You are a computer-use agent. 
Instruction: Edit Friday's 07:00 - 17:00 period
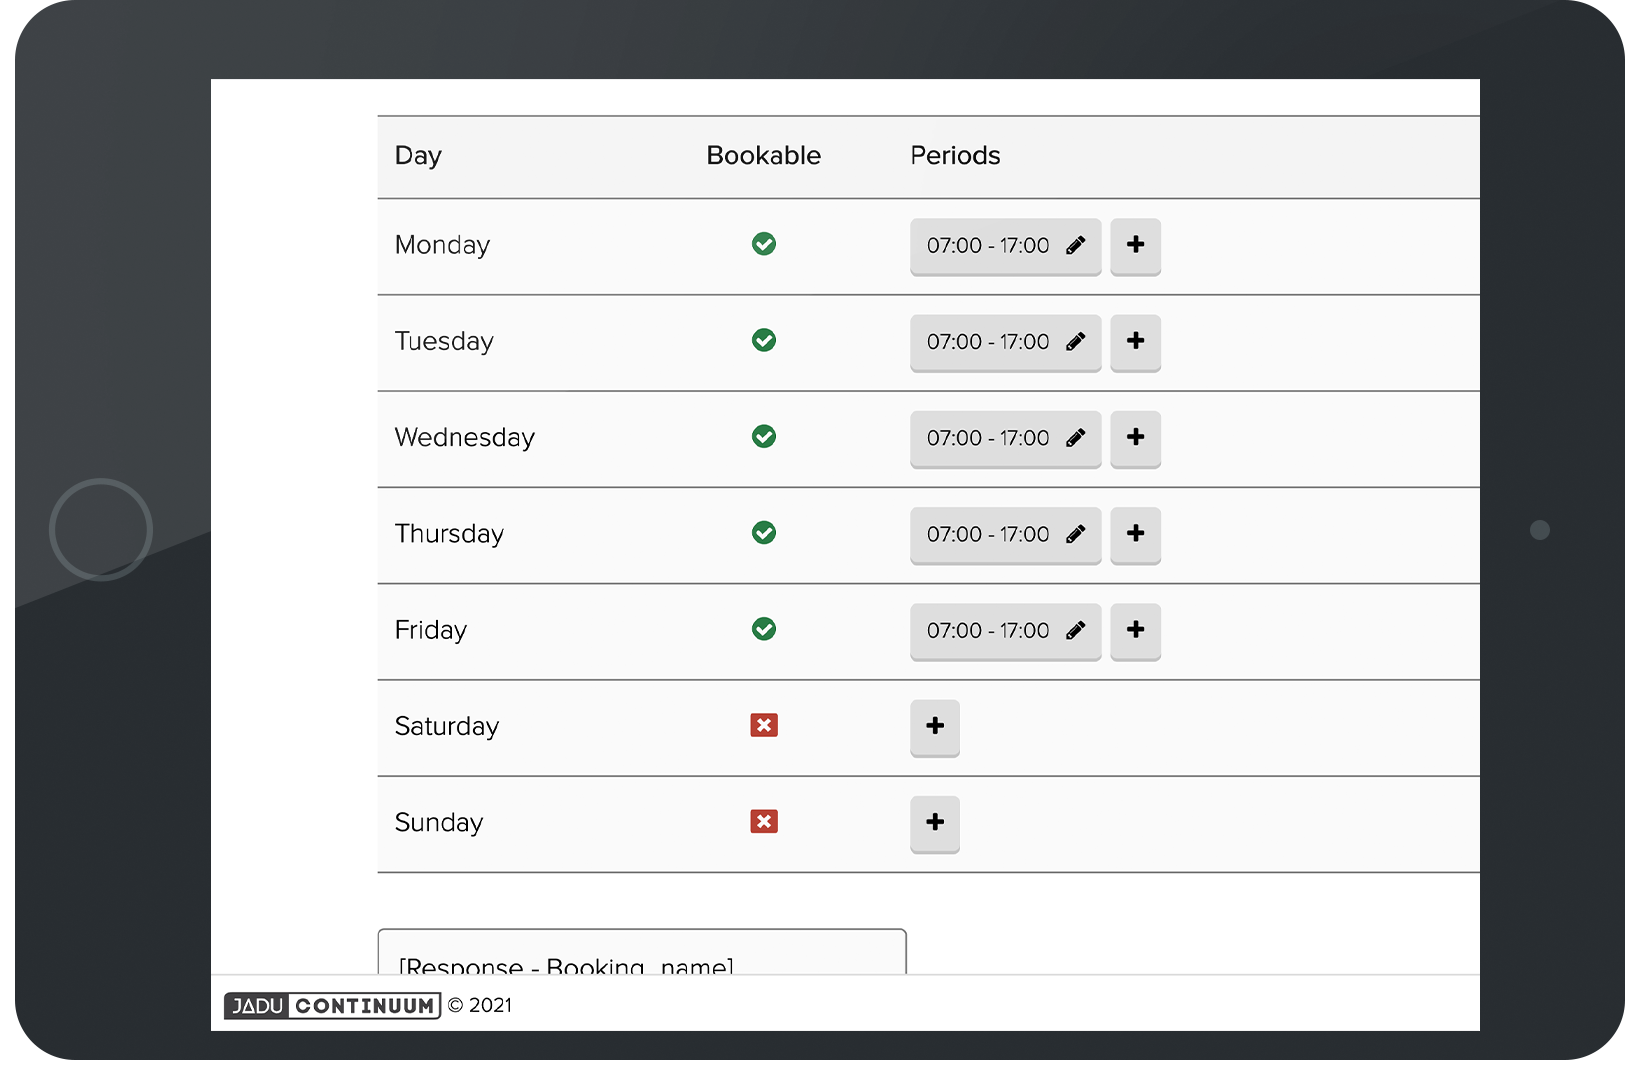coord(1005,631)
